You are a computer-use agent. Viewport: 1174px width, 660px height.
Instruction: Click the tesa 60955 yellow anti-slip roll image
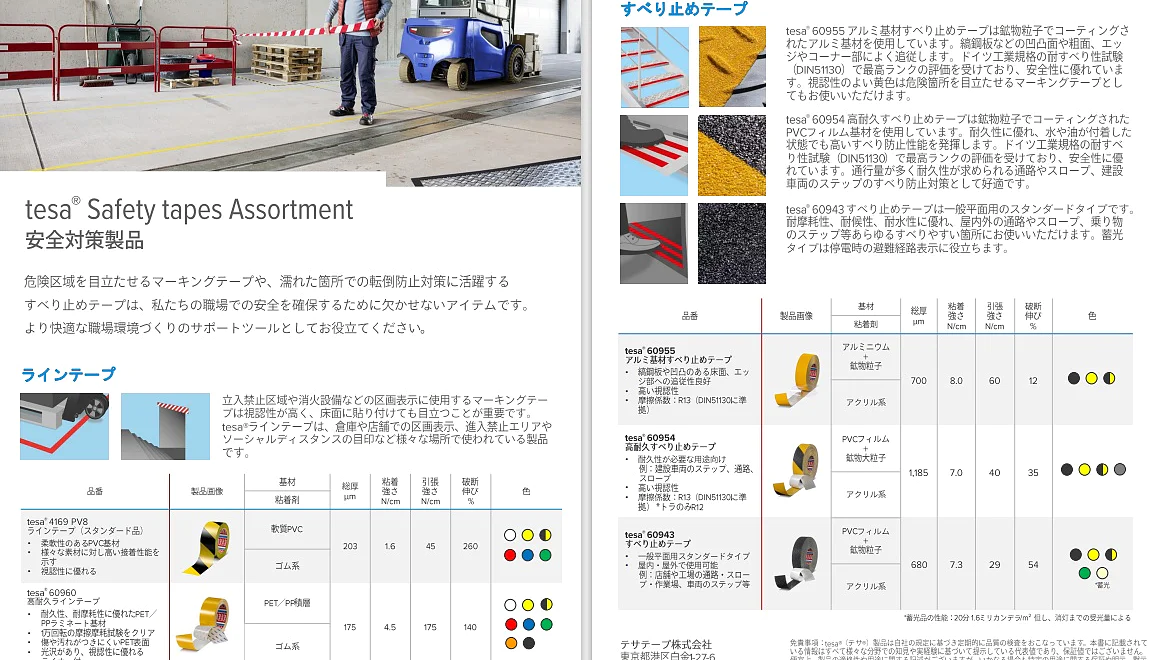(x=796, y=380)
